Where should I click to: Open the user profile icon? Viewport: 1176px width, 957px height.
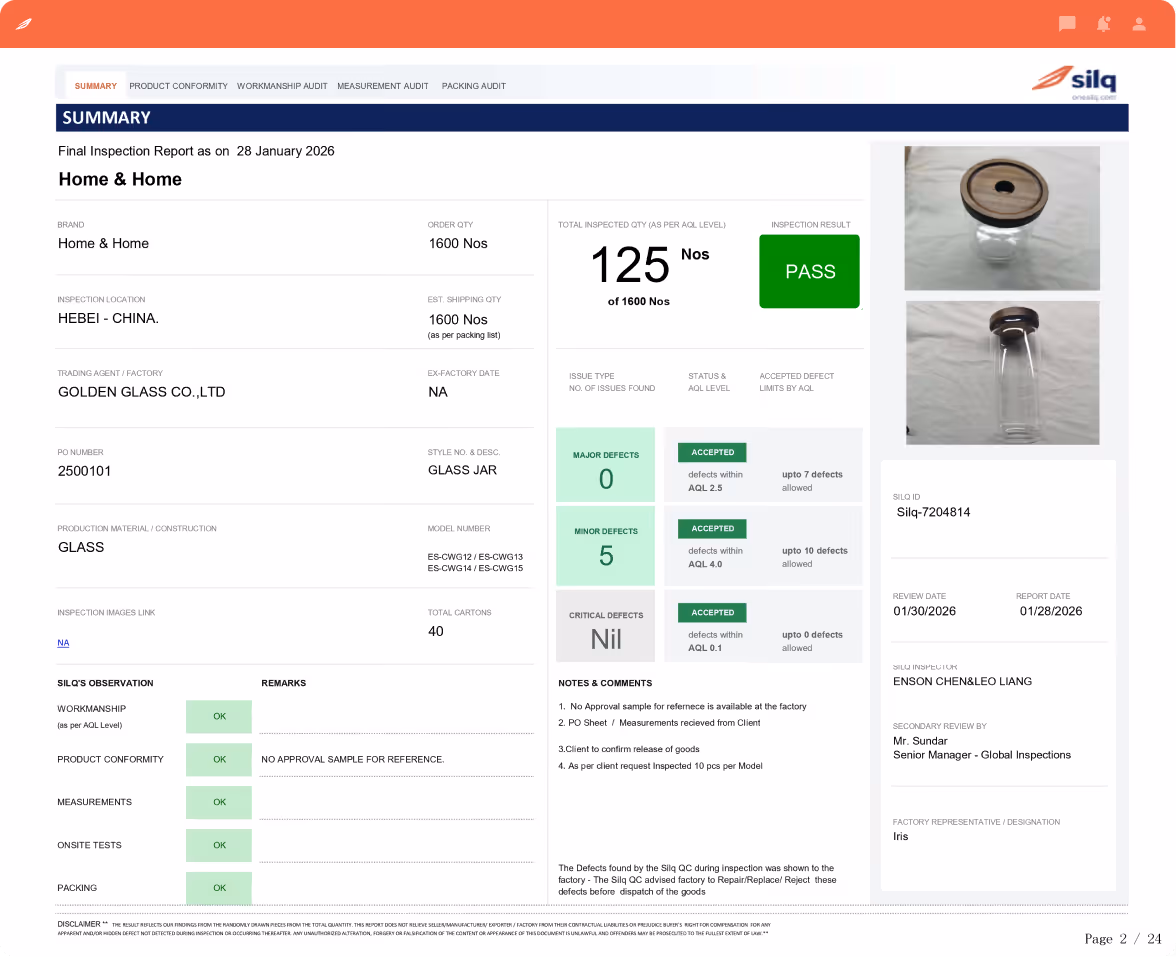coord(1138,24)
